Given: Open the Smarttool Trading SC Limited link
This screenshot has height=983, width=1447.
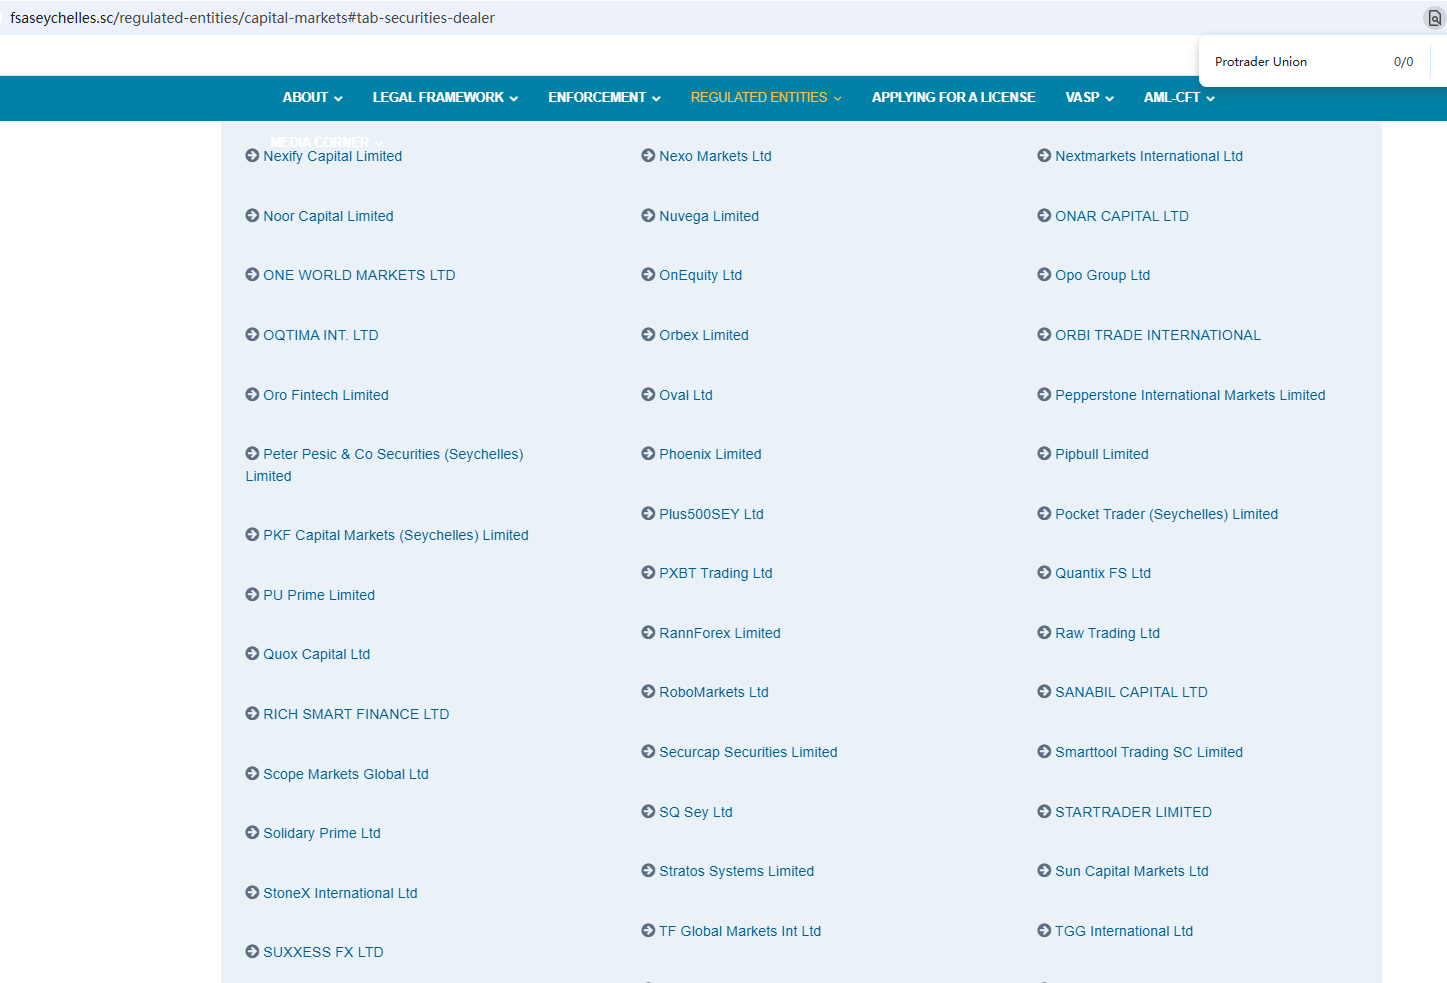Looking at the screenshot, I should (1149, 752).
